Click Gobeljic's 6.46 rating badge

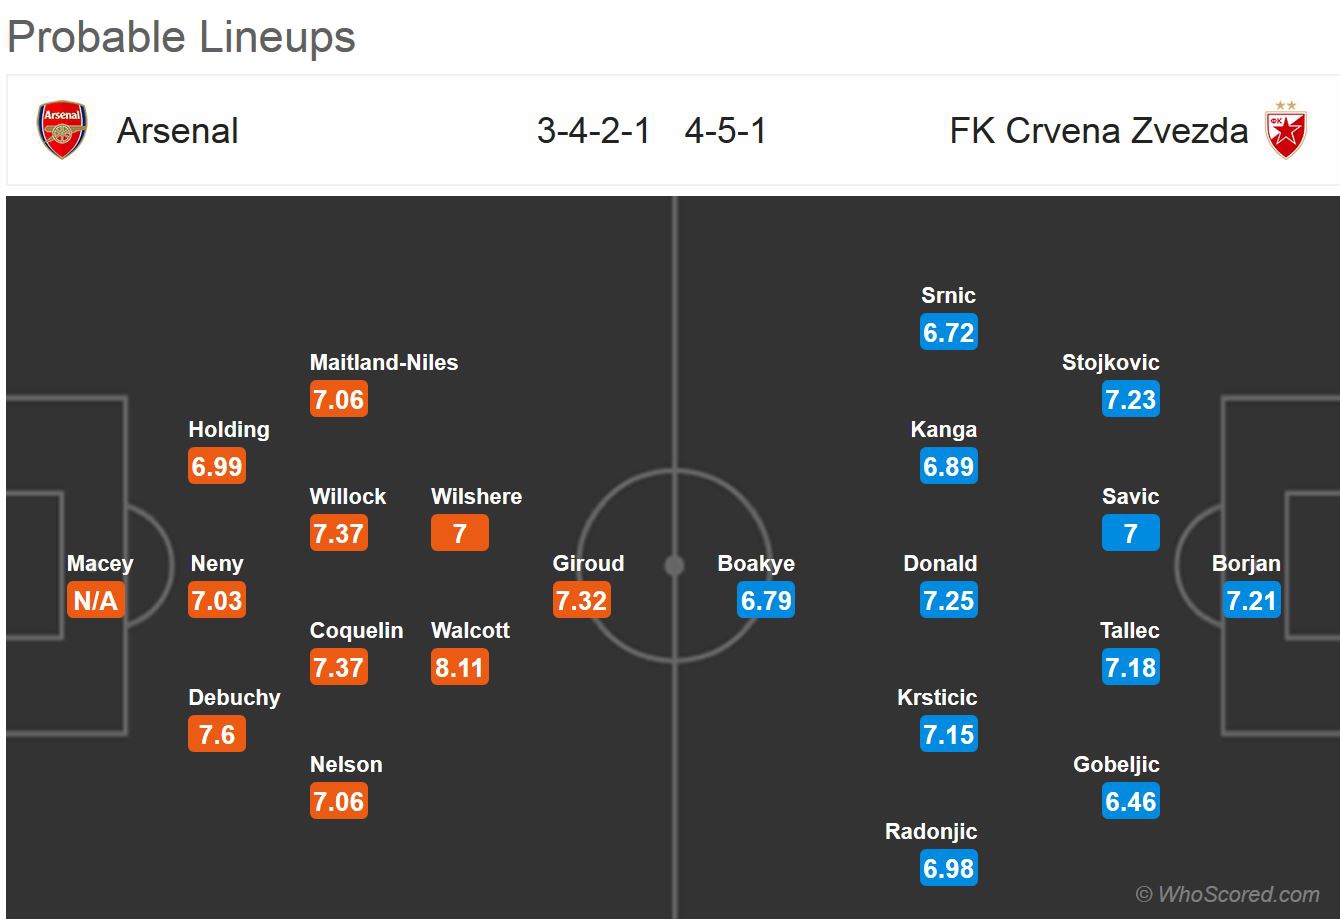click(x=1131, y=801)
